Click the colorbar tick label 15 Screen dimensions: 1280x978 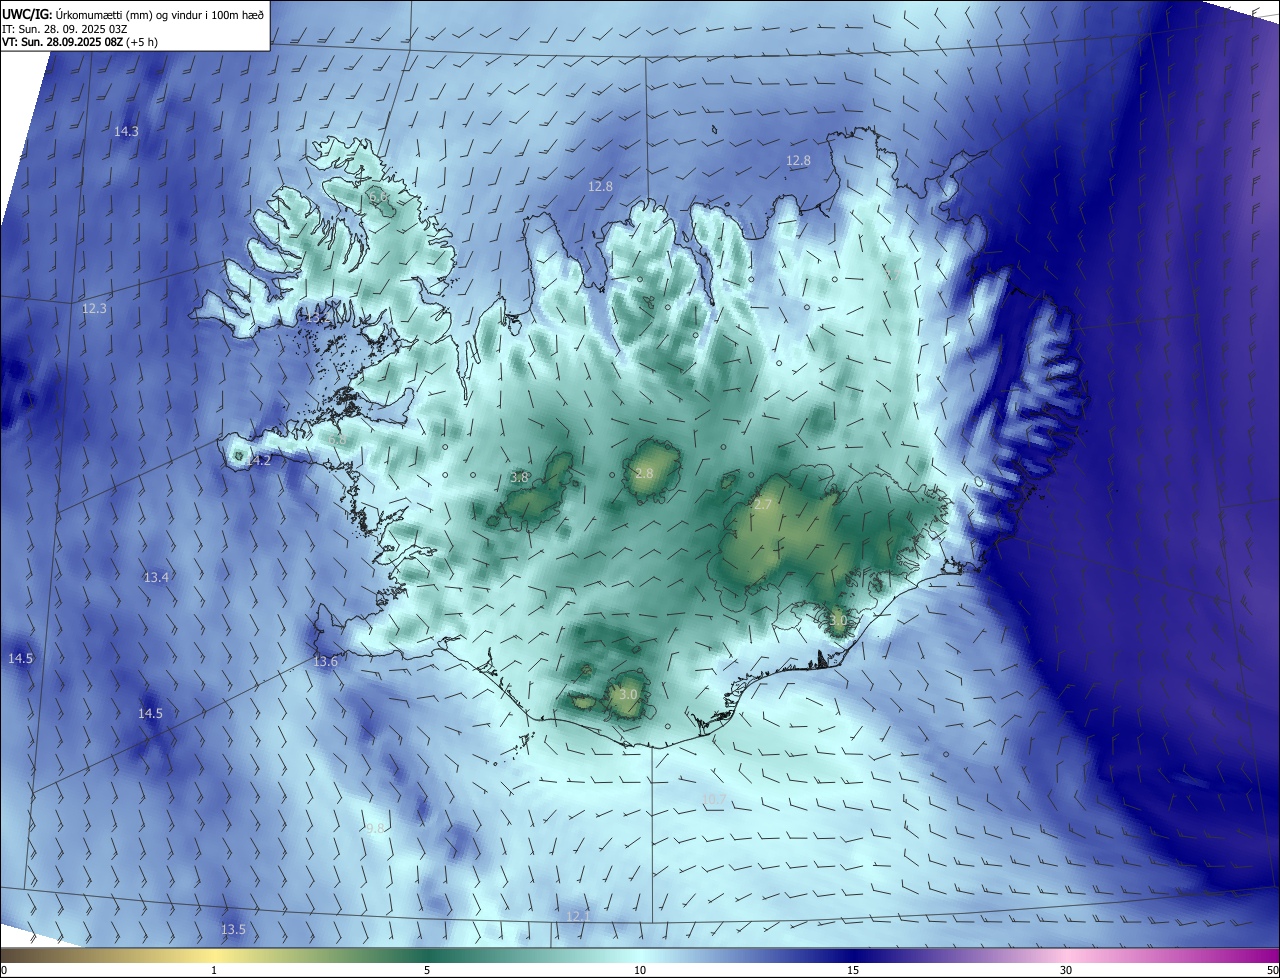point(853,970)
